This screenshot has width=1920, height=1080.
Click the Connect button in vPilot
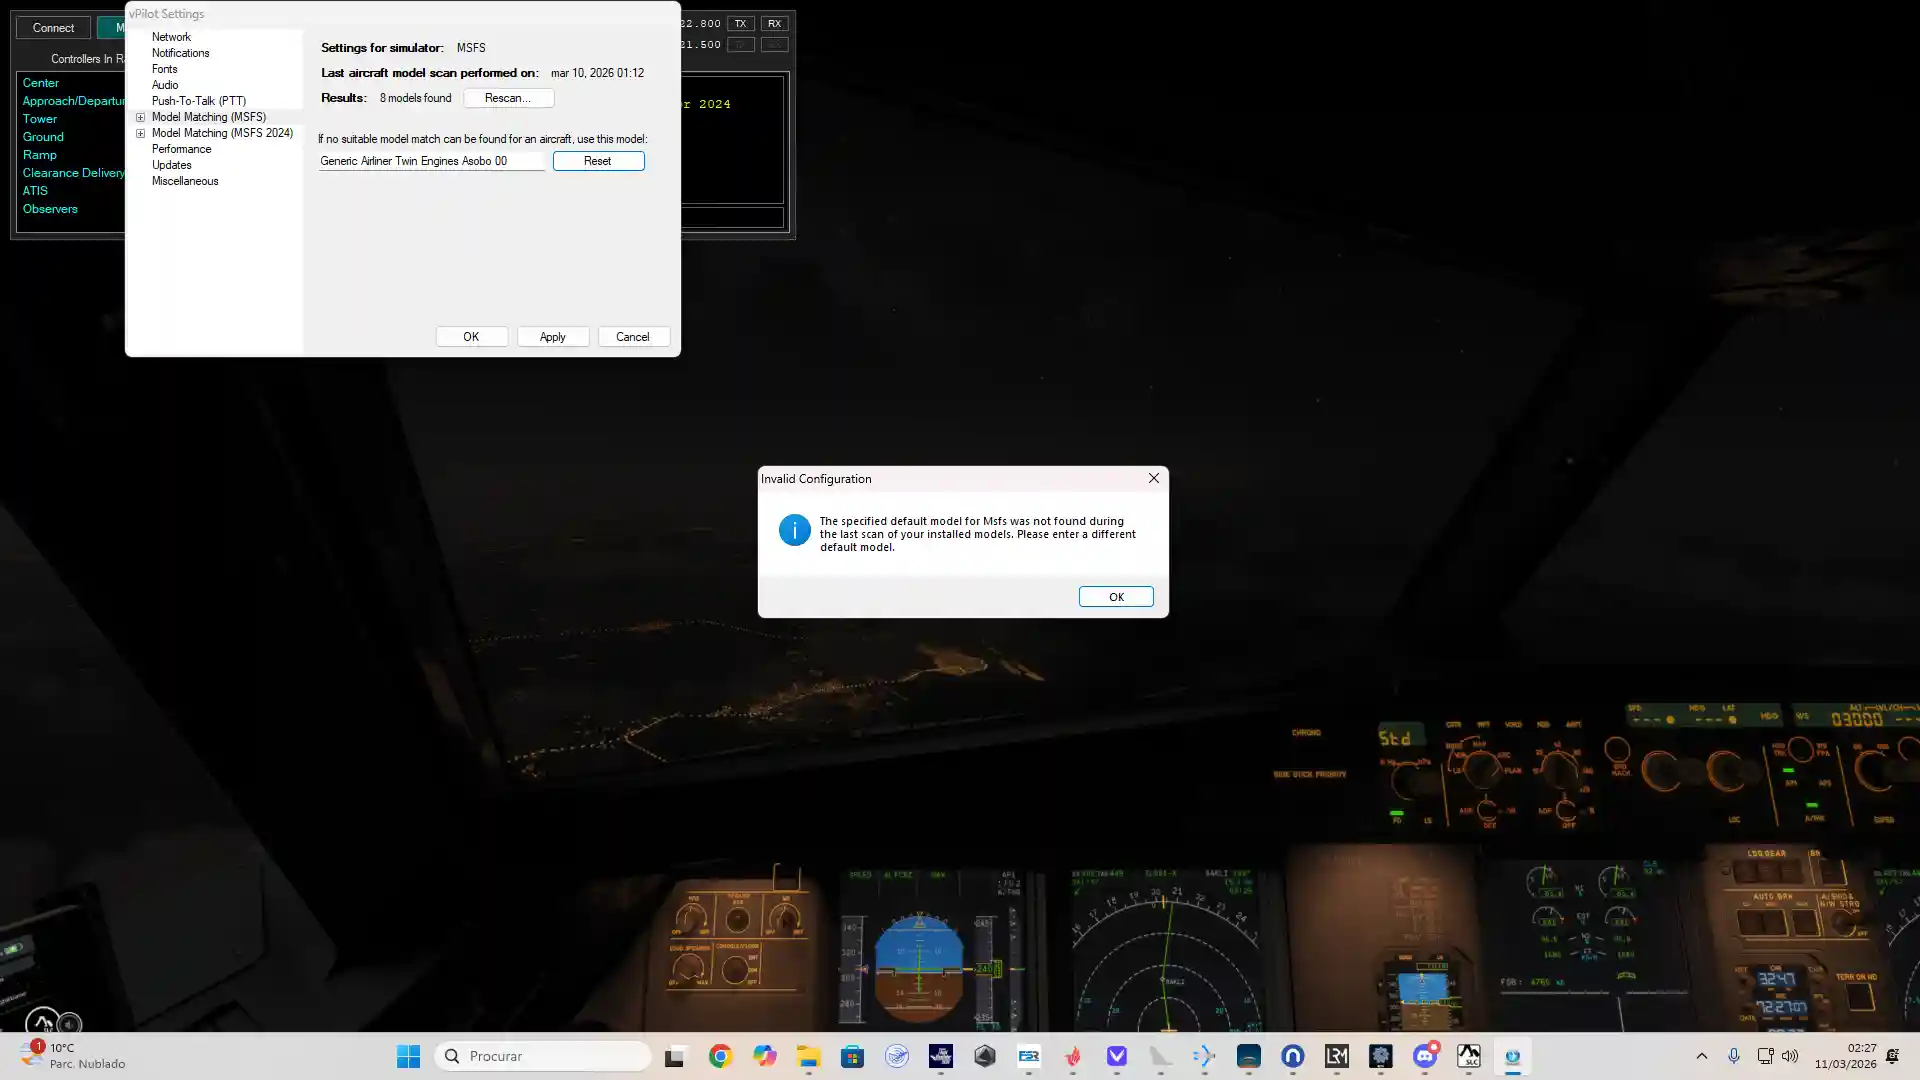click(x=53, y=28)
